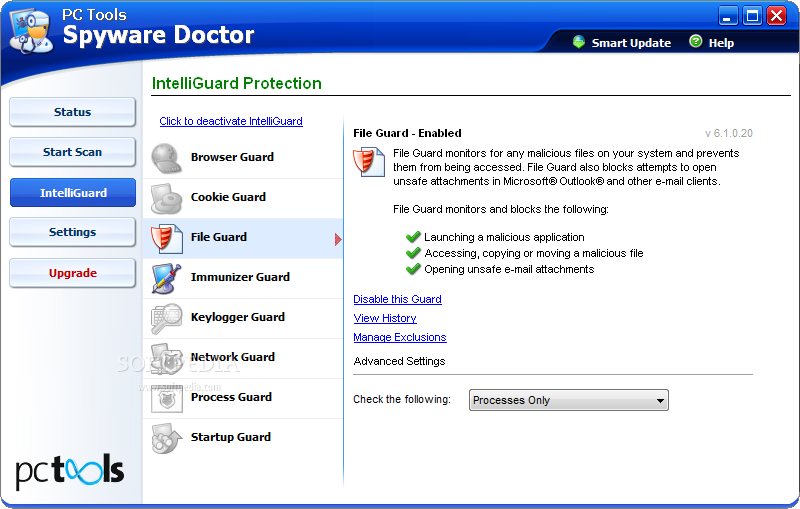Go to the Start Scan page
Image resolution: width=800 pixels, height=509 pixels.
72,152
